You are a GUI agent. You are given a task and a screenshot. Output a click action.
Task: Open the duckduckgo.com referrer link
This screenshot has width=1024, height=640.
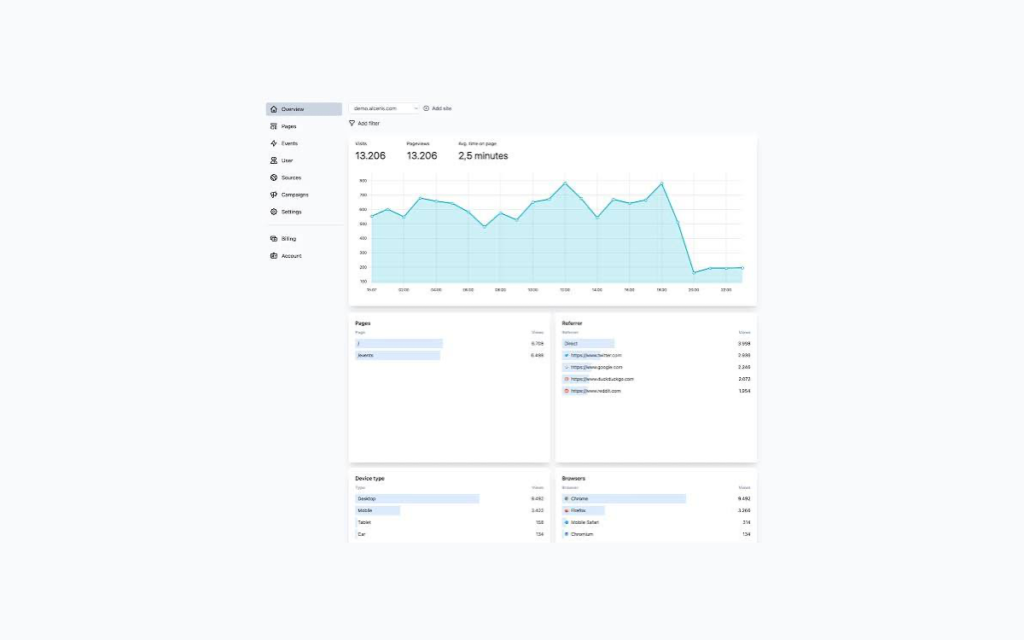(x=602, y=379)
